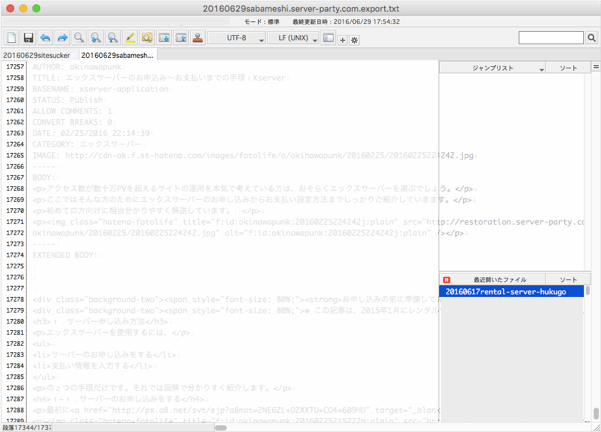Image resolution: width=601 pixels, height=432 pixels.
Task: Click the resize grip at the window corner
Action: (596, 427)
